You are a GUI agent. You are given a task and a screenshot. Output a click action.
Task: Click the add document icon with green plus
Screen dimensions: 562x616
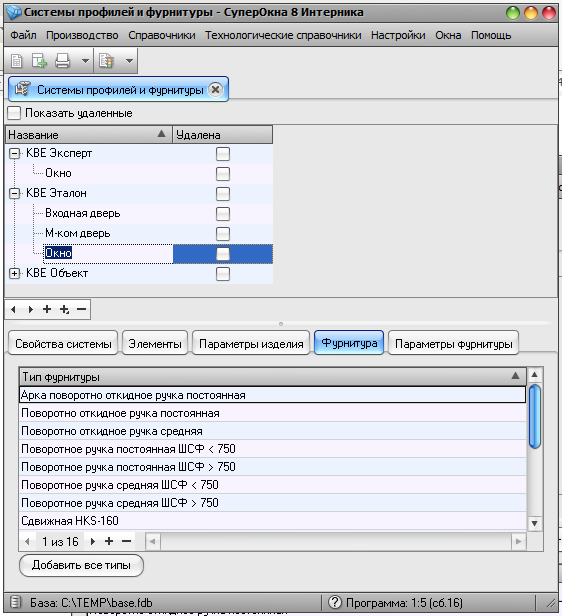[39, 61]
